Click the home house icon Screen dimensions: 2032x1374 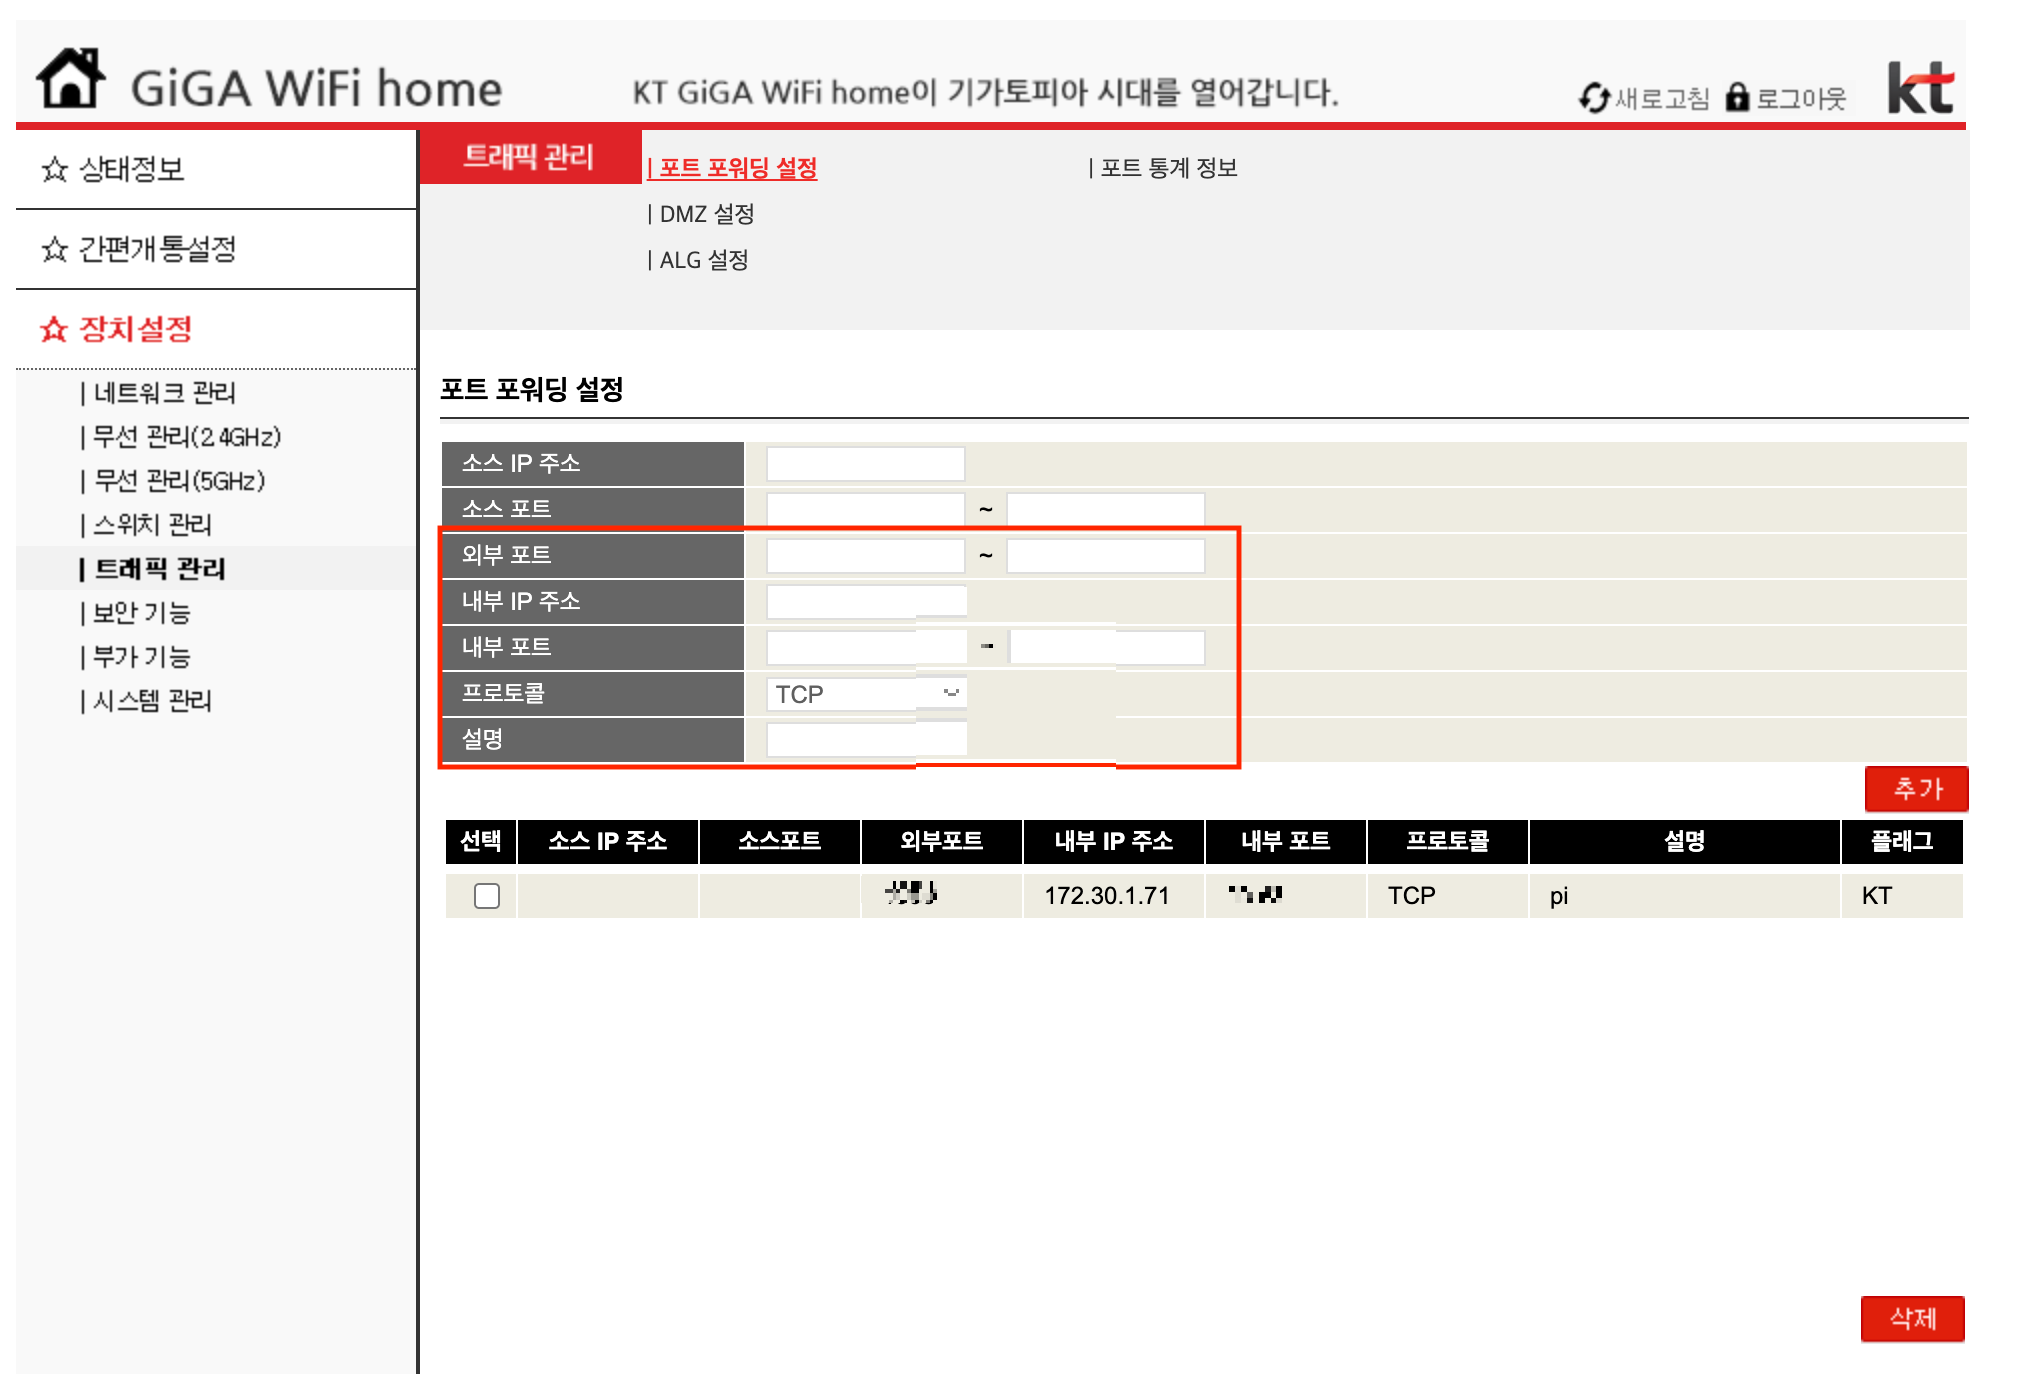tap(70, 79)
